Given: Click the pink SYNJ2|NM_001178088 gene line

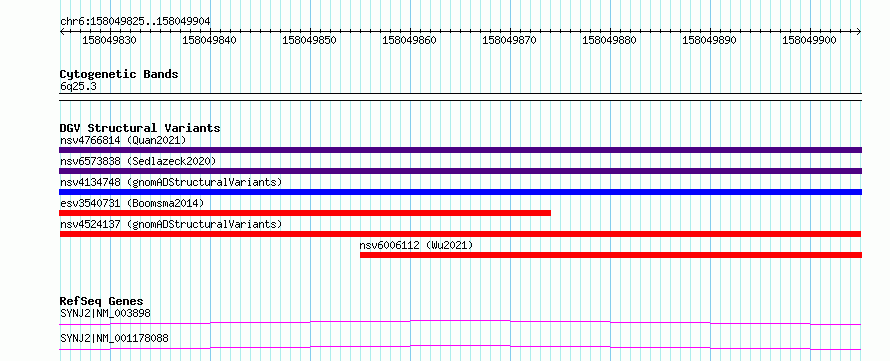Looking at the screenshot, I should point(460,347).
